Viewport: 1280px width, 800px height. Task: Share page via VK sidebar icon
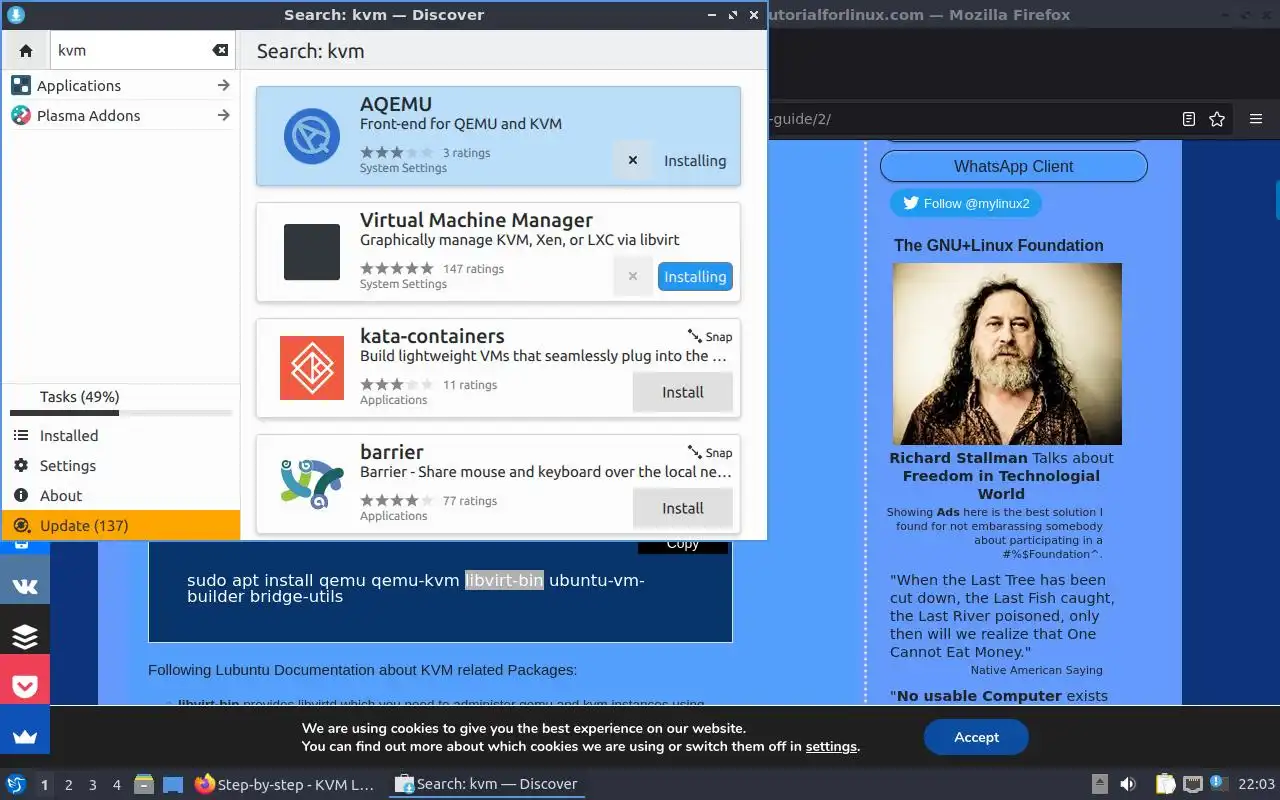25,587
